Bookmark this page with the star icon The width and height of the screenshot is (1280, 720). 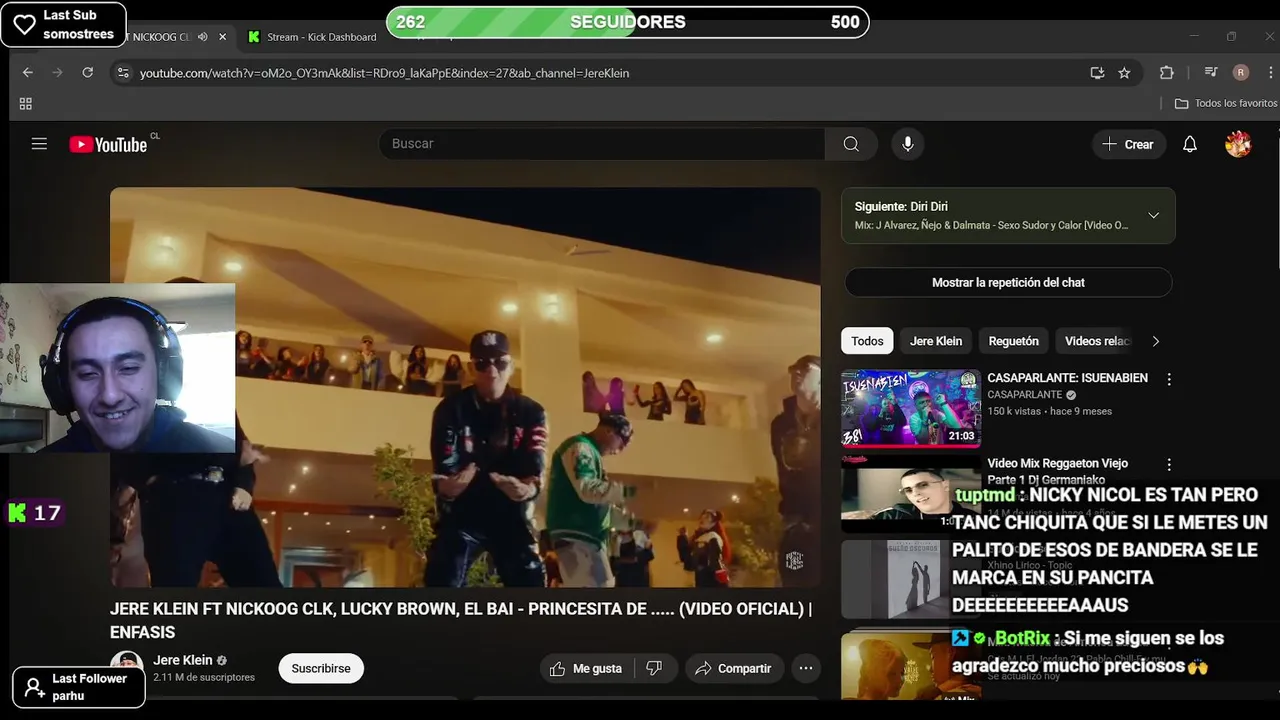pyautogui.click(x=1124, y=73)
